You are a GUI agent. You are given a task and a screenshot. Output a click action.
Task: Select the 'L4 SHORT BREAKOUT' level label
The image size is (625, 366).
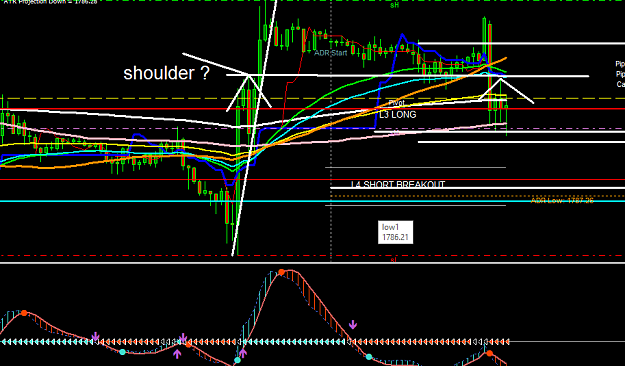(397, 184)
